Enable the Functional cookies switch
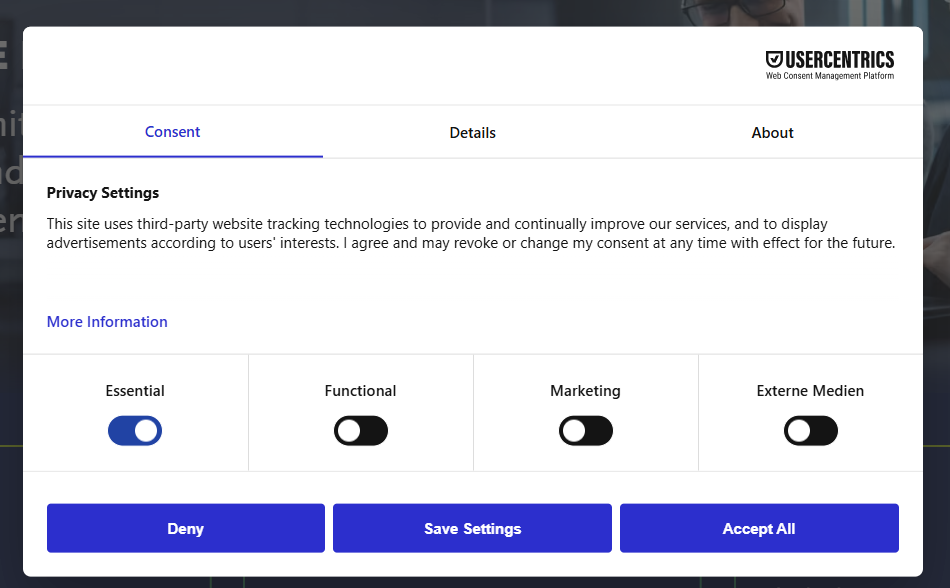The height and width of the screenshot is (588, 950). 360,431
